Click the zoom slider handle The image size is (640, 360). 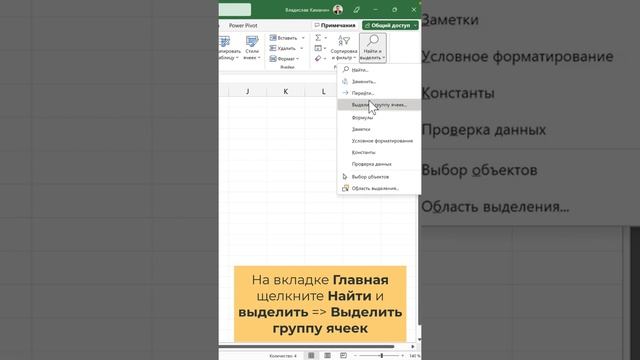pos(382,356)
